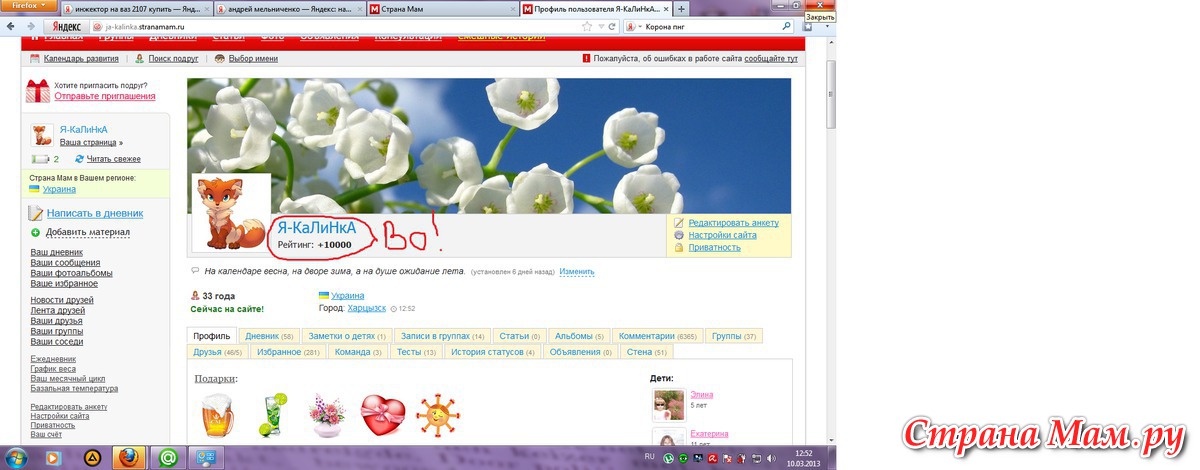Select the 'Тесты (13)' tab
The width and height of the screenshot is (1200, 470).
click(x=417, y=352)
